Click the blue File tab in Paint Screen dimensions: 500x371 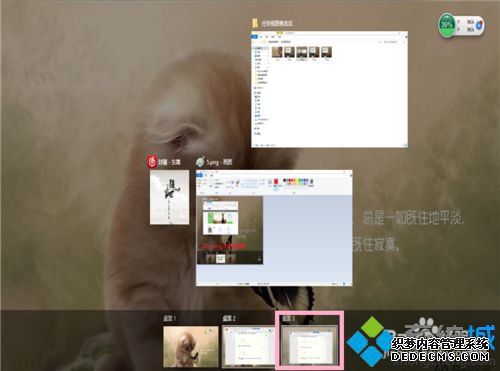200,175
